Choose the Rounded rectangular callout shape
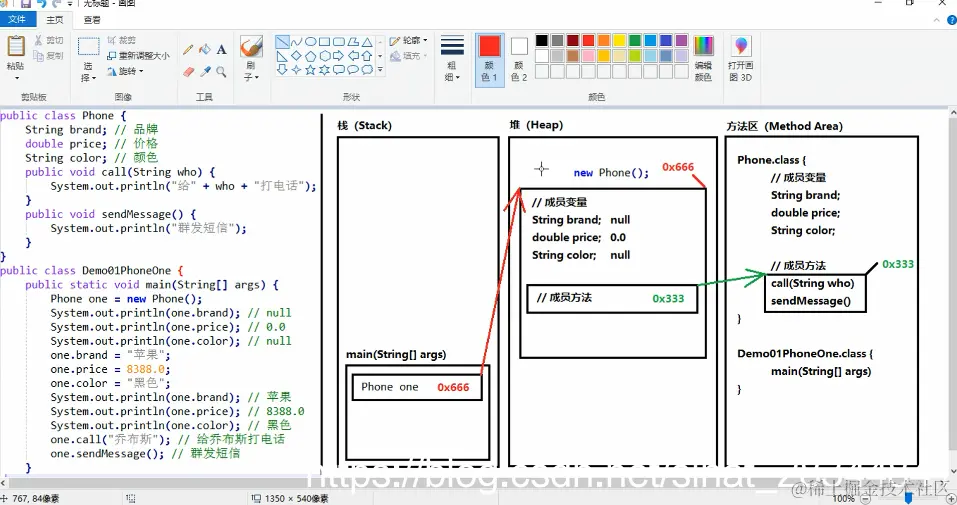 339,70
